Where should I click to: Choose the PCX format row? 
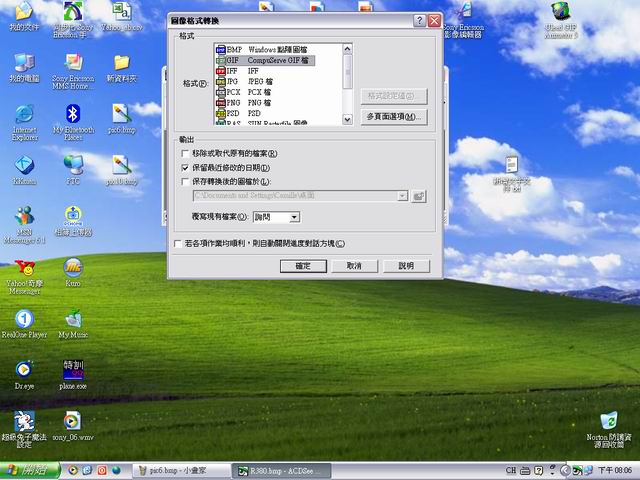click(243, 92)
